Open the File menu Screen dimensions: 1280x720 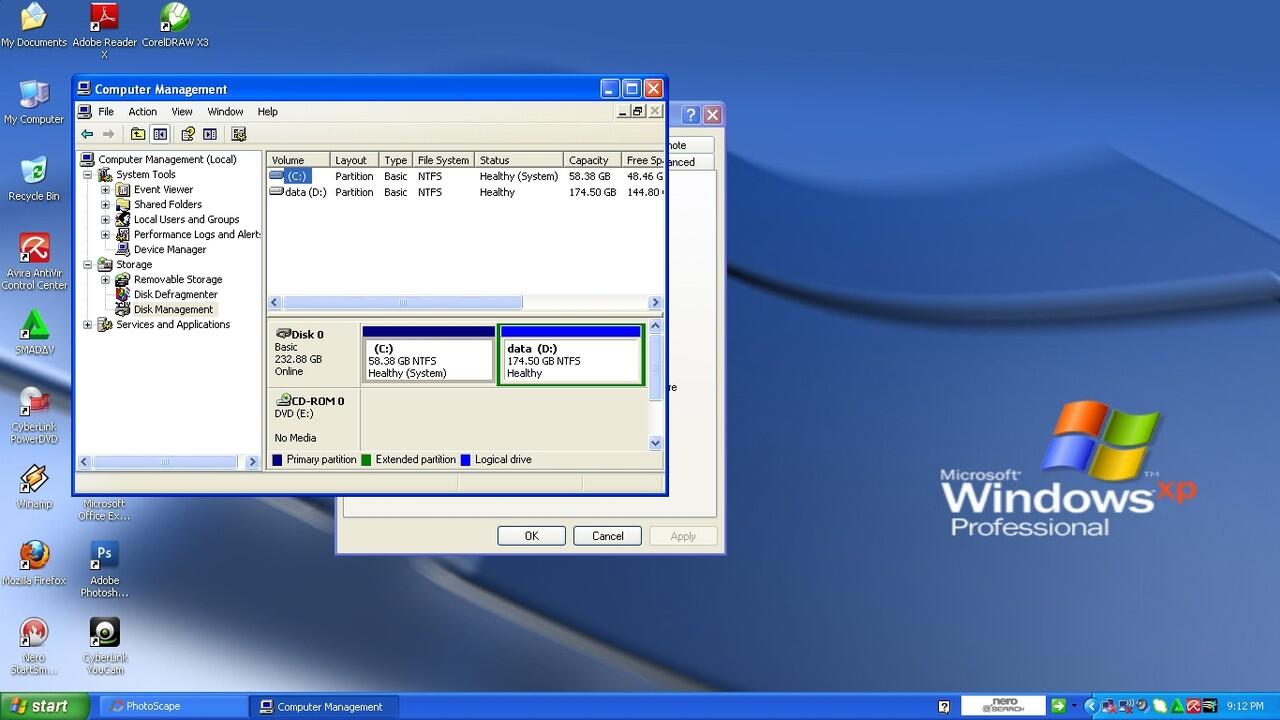point(106,112)
